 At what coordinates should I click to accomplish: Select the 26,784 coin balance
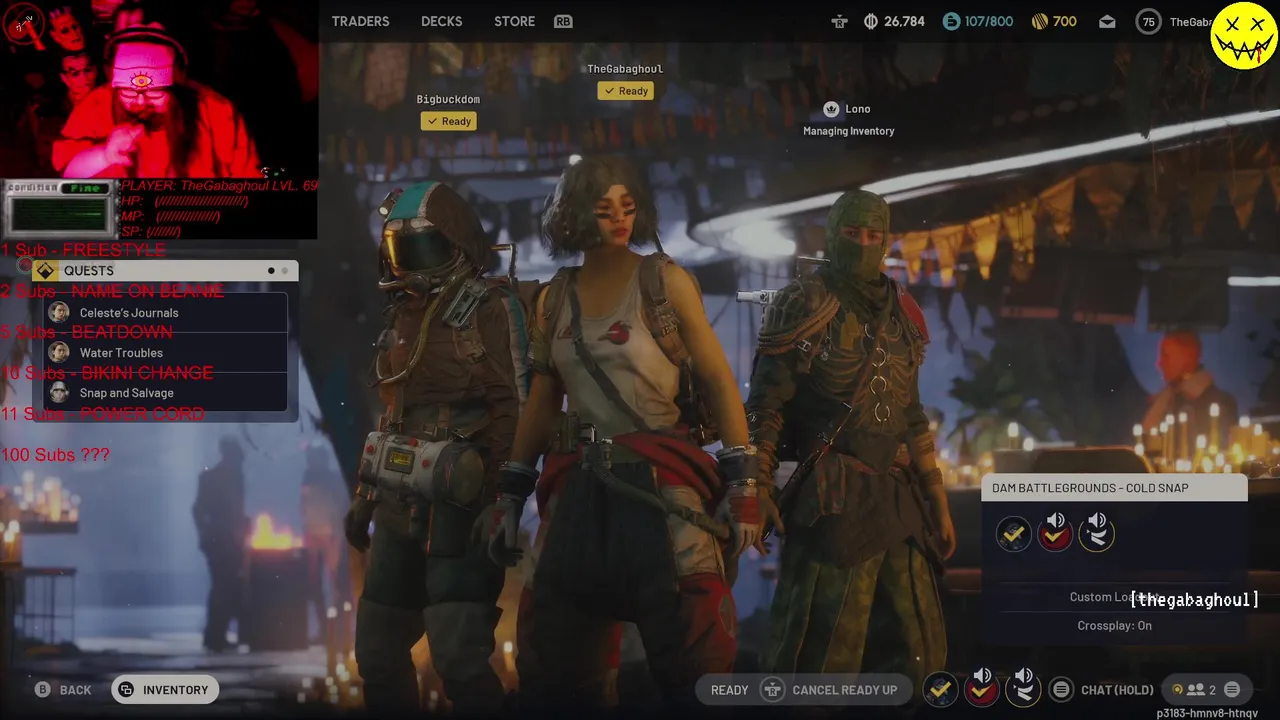click(x=904, y=21)
